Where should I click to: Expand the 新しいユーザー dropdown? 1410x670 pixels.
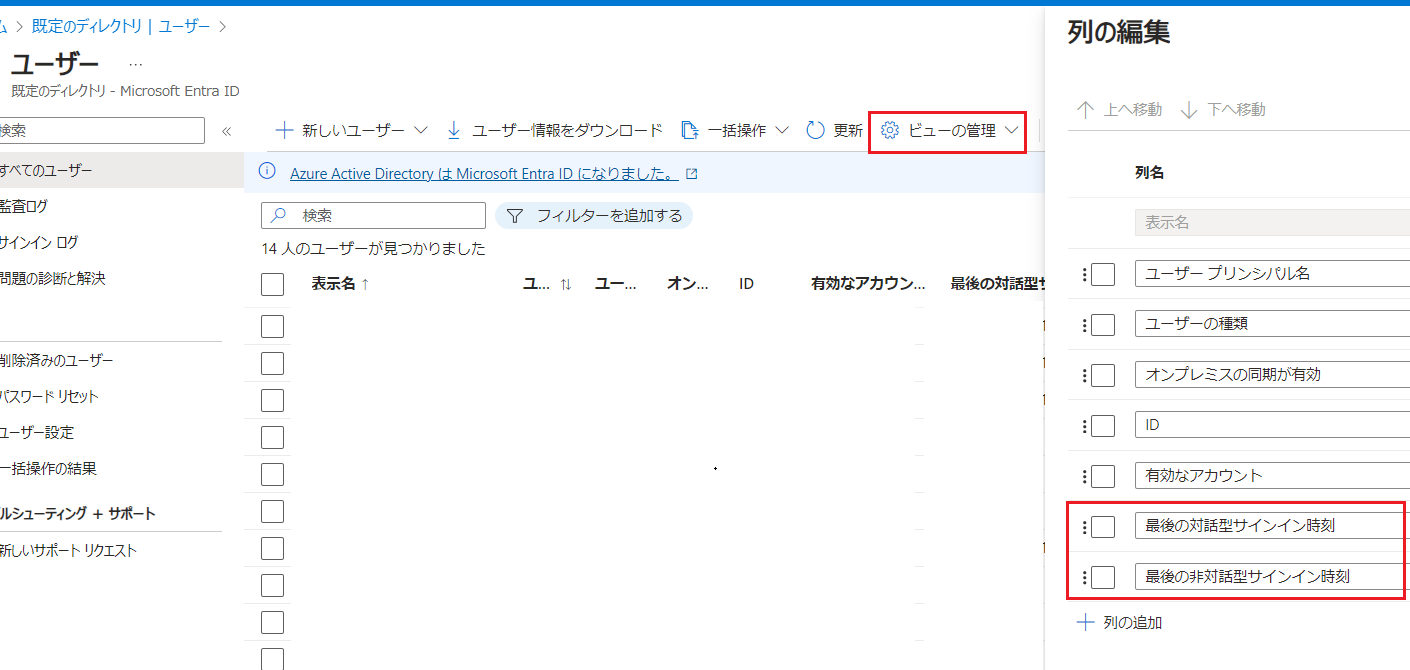(x=420, y=129)
